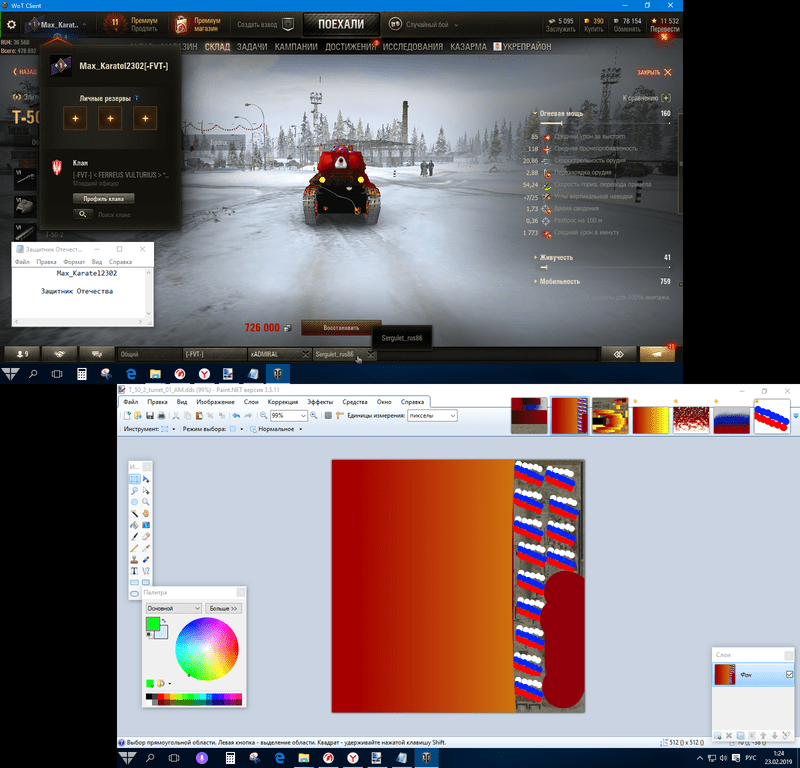The height and width of the screenshot is (768, 800).
Task: Swap primary and secondary colors arrow
Action: (164, 621)
